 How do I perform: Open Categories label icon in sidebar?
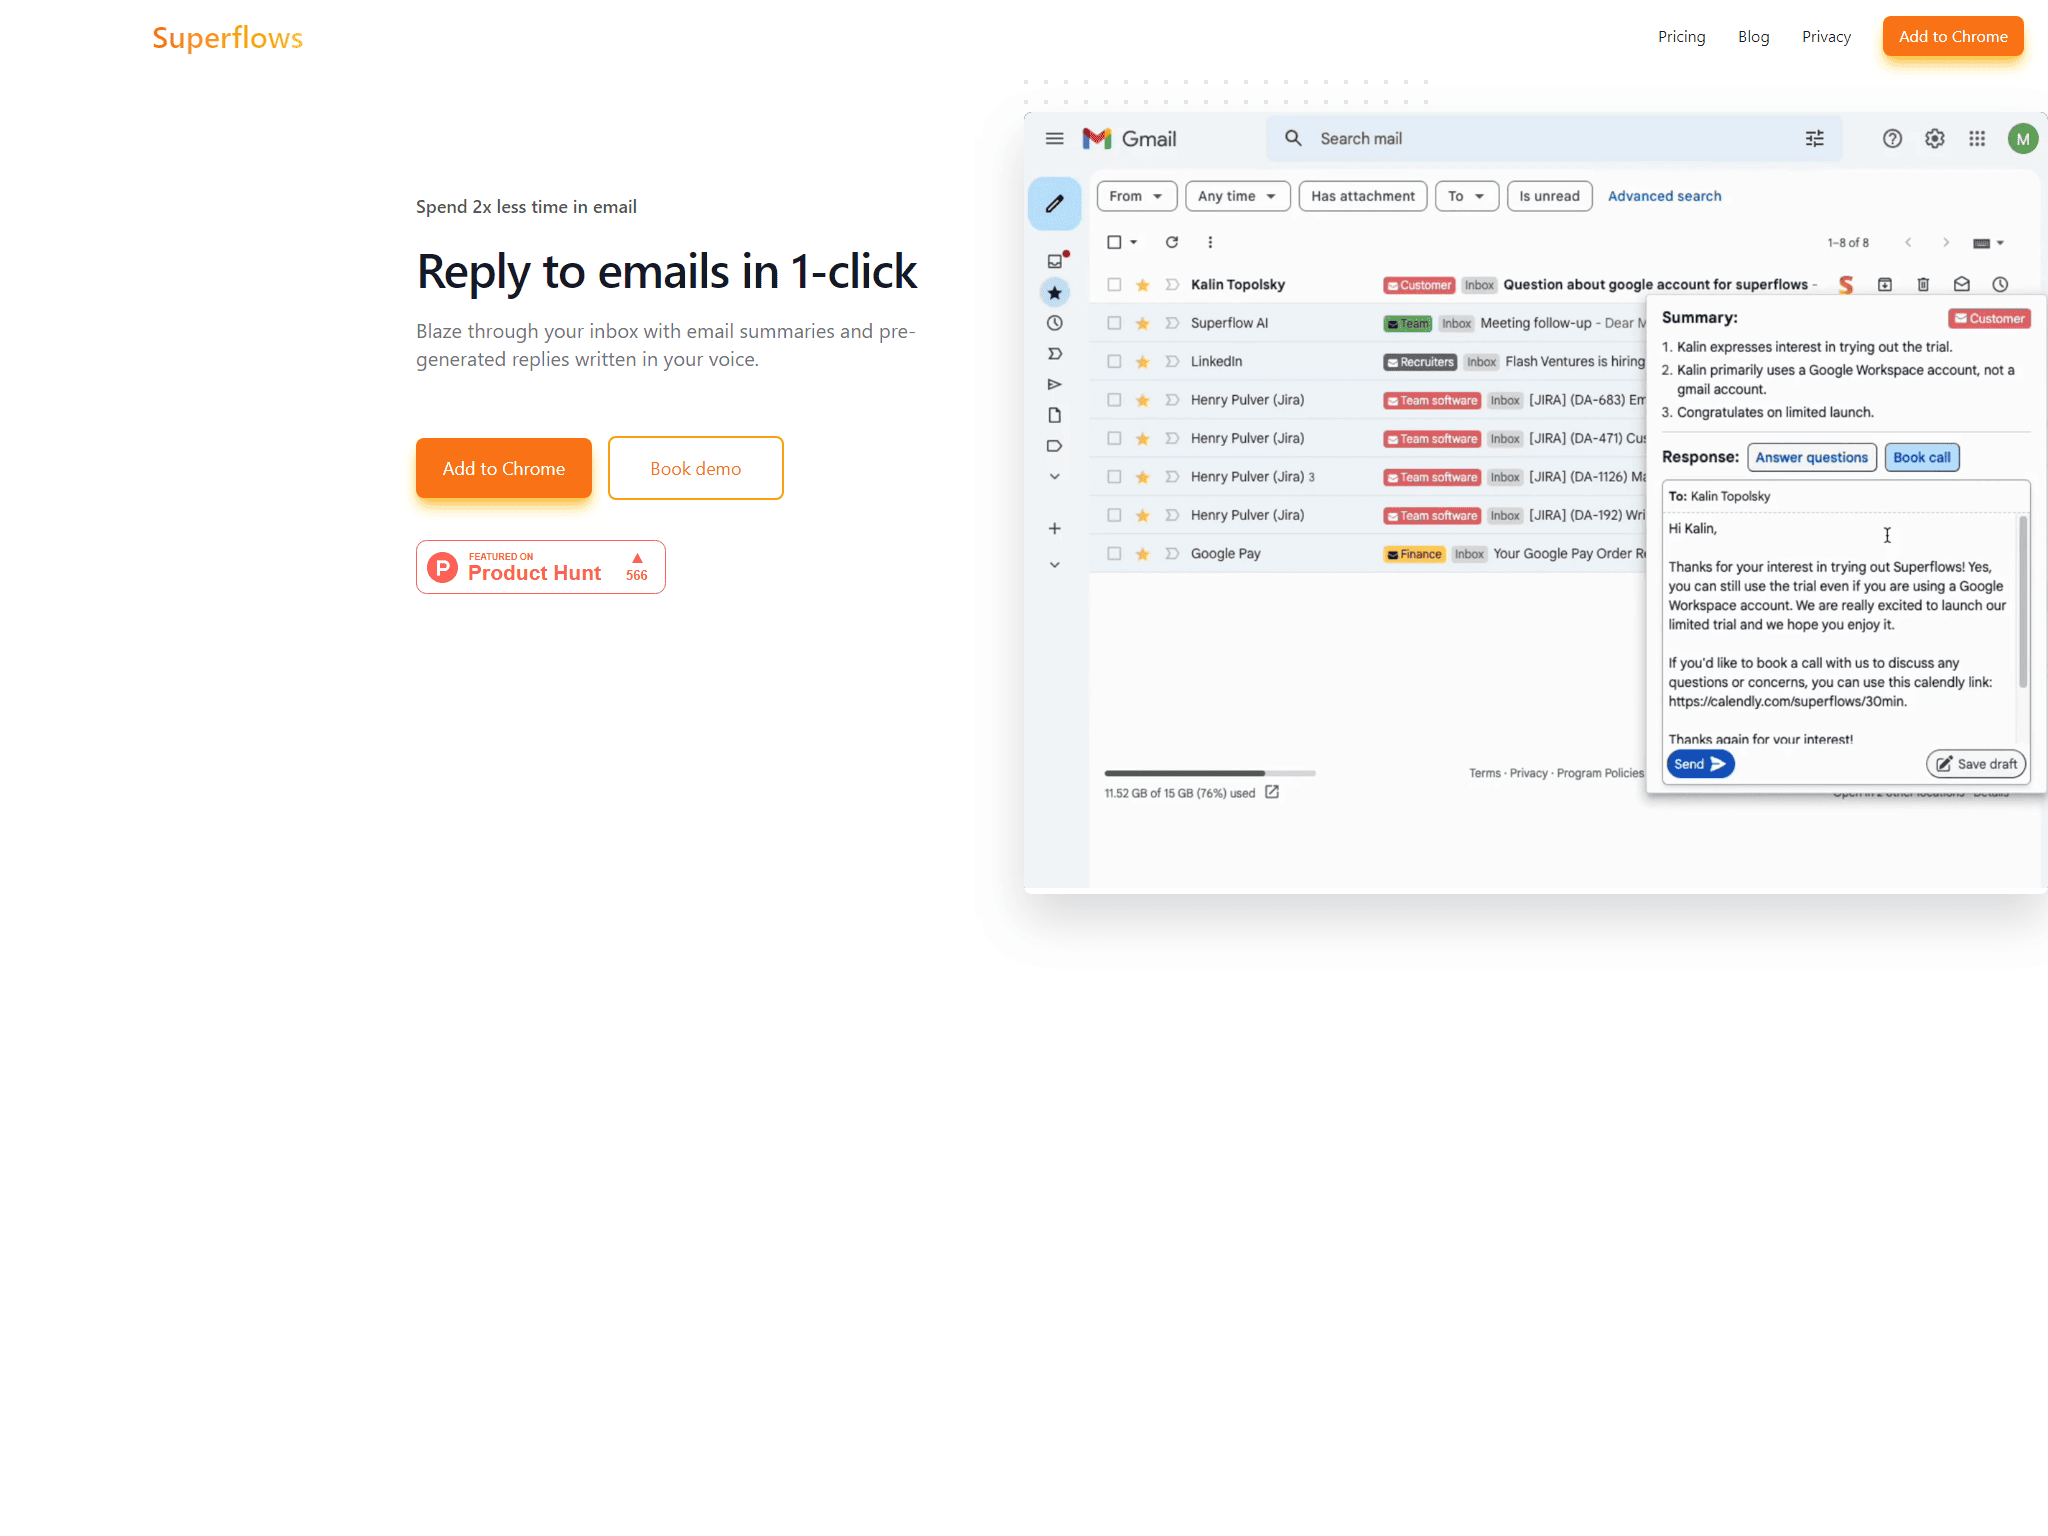click(x=1054, y=446)
